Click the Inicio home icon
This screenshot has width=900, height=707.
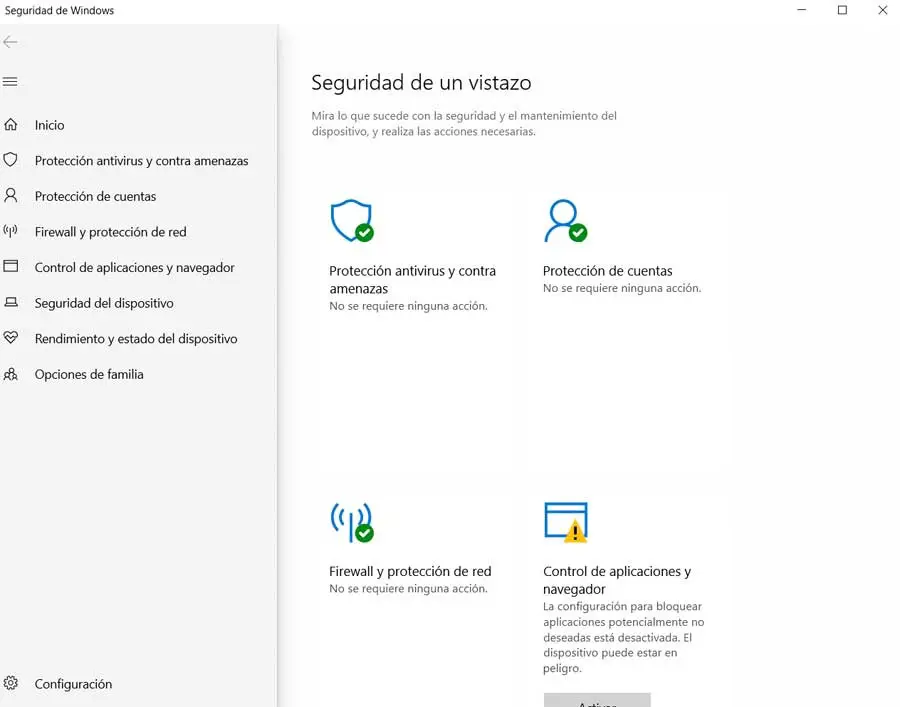point(10,125)
